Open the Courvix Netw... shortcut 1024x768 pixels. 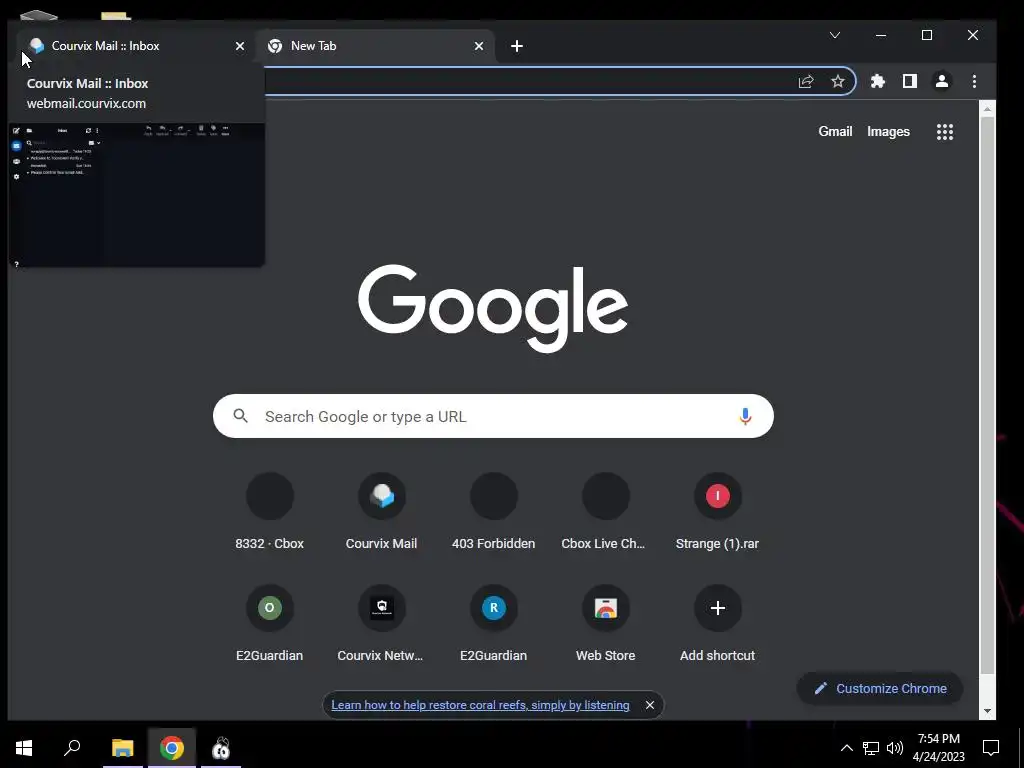(381, 625)
